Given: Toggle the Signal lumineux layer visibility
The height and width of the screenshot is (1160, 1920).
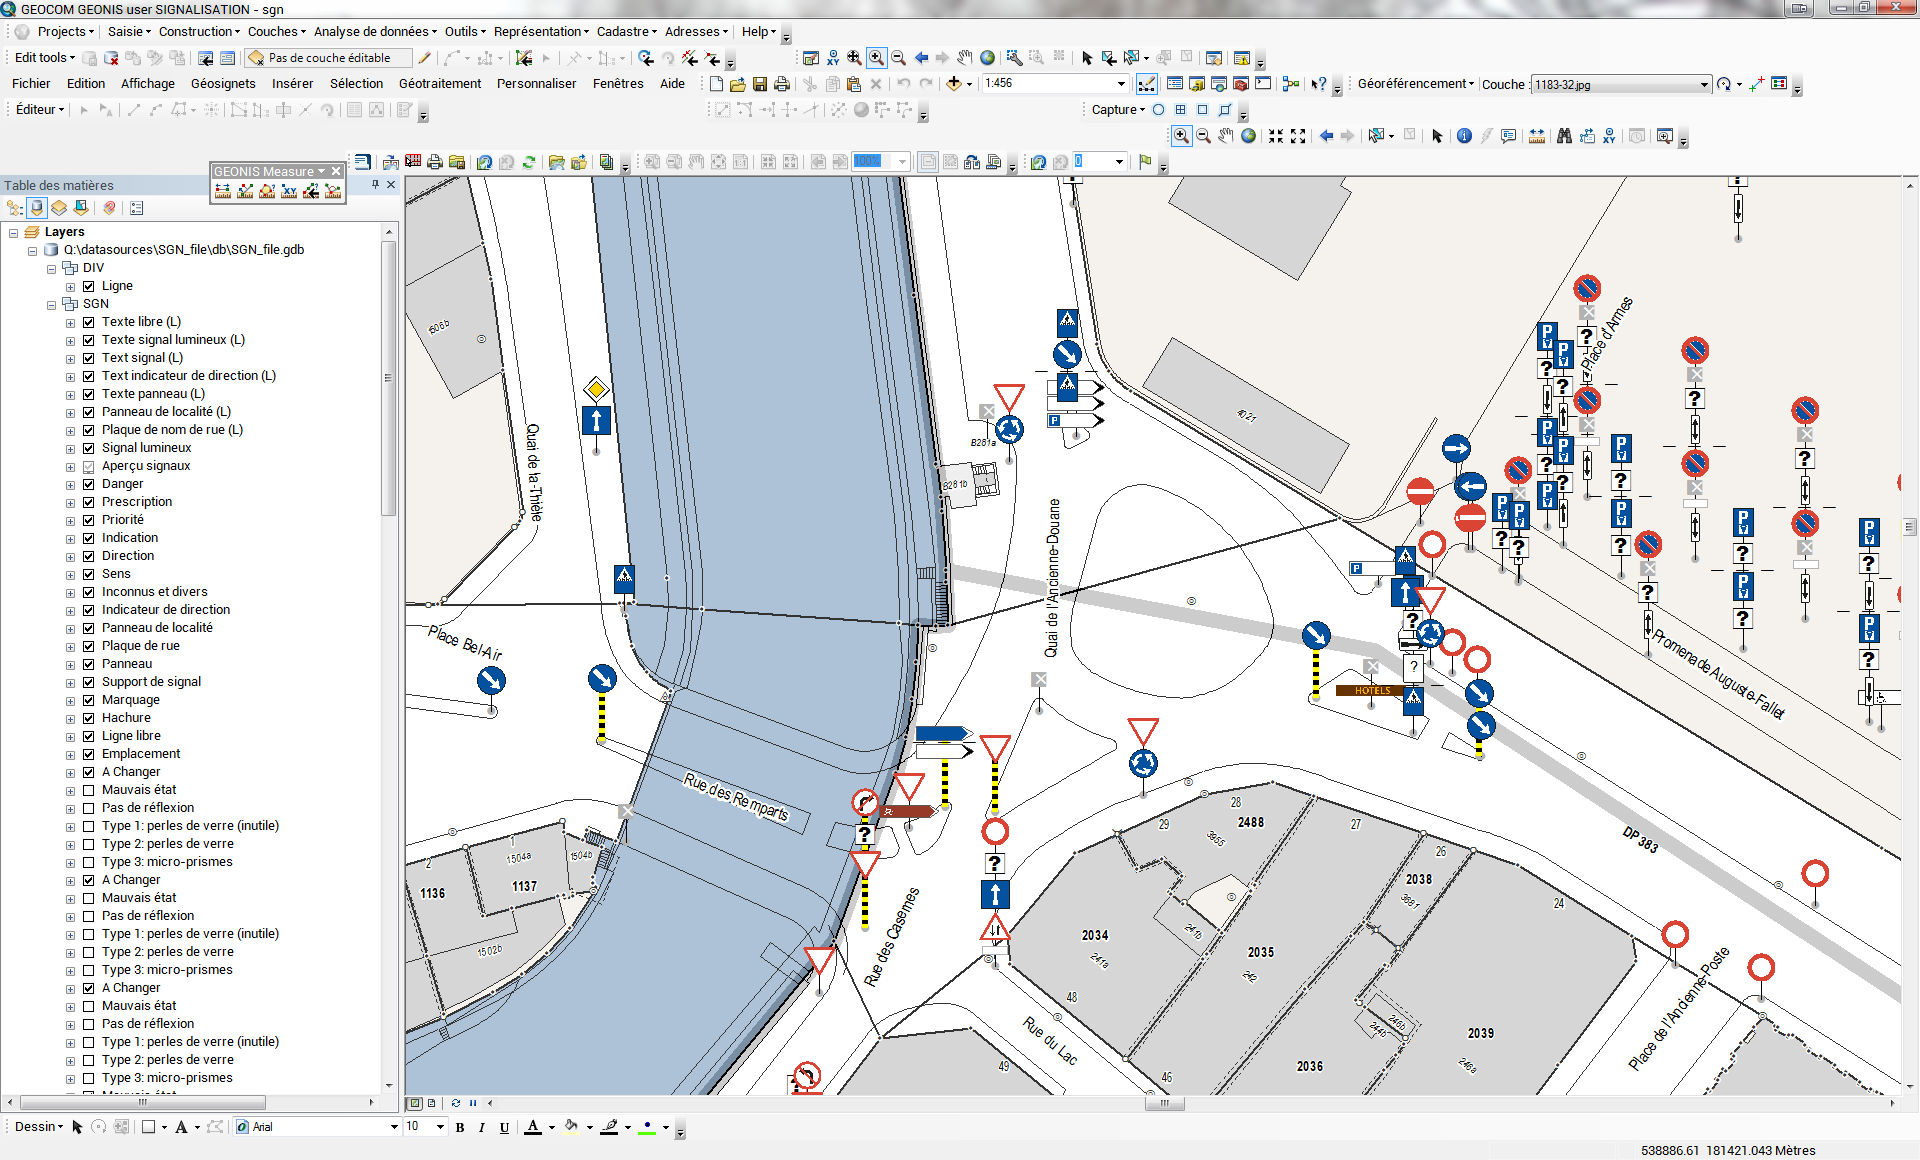Looking at the screenshot, I should [x=89, y=448].
